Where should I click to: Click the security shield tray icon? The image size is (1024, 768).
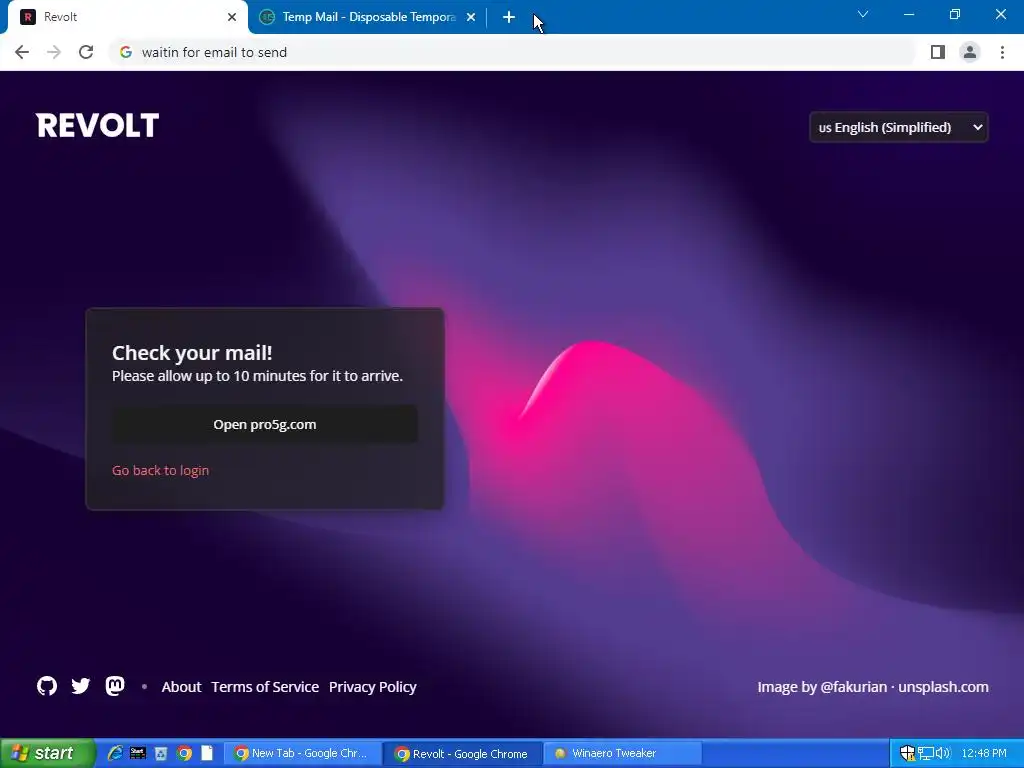click(907, 753)
